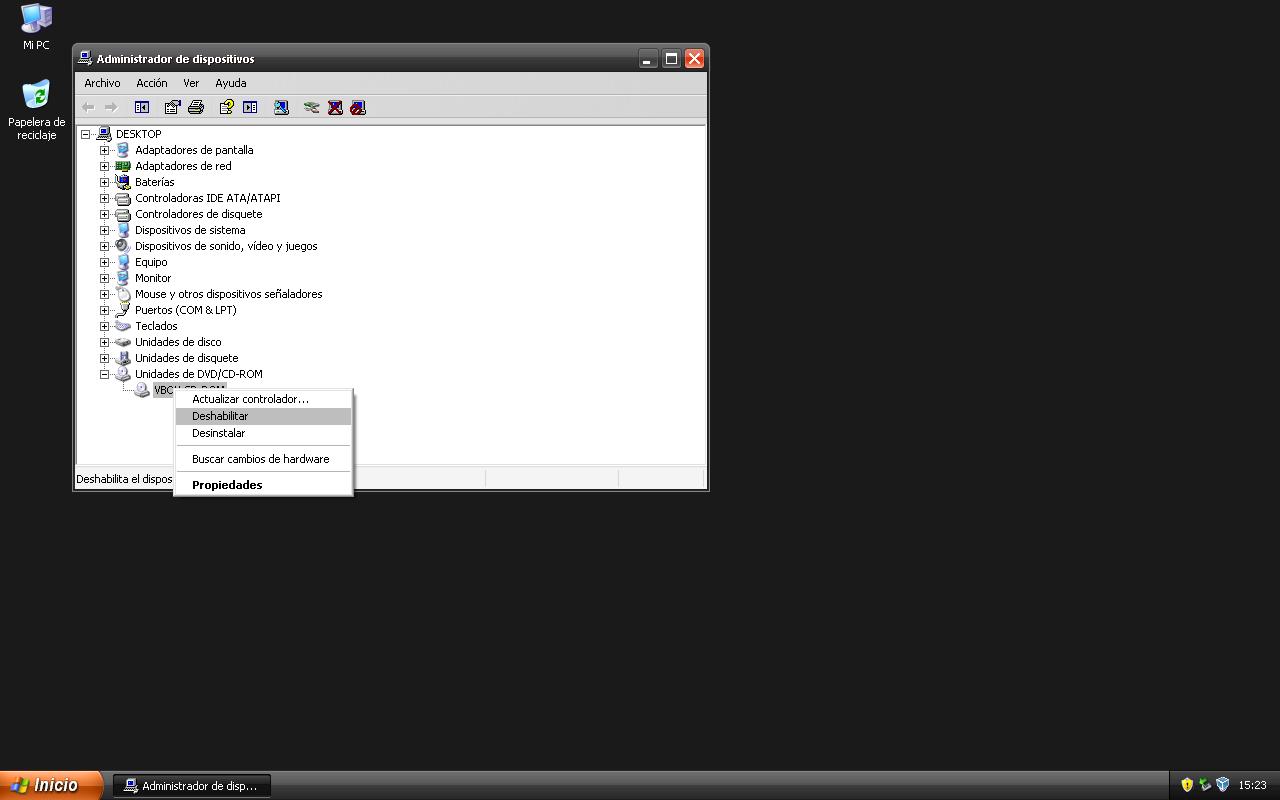This screenshot has height=800, width=1280.
Task: Click the Show/Hide console tree toolbar icon
Action: 142,107
